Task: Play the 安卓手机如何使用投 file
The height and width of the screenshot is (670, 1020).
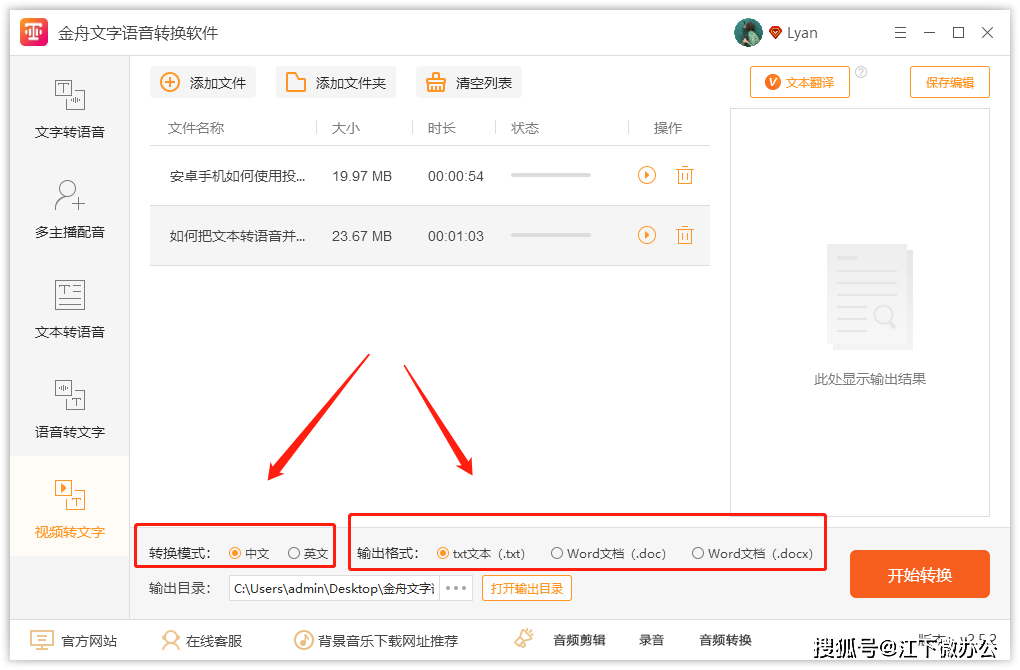Action: 647,175
